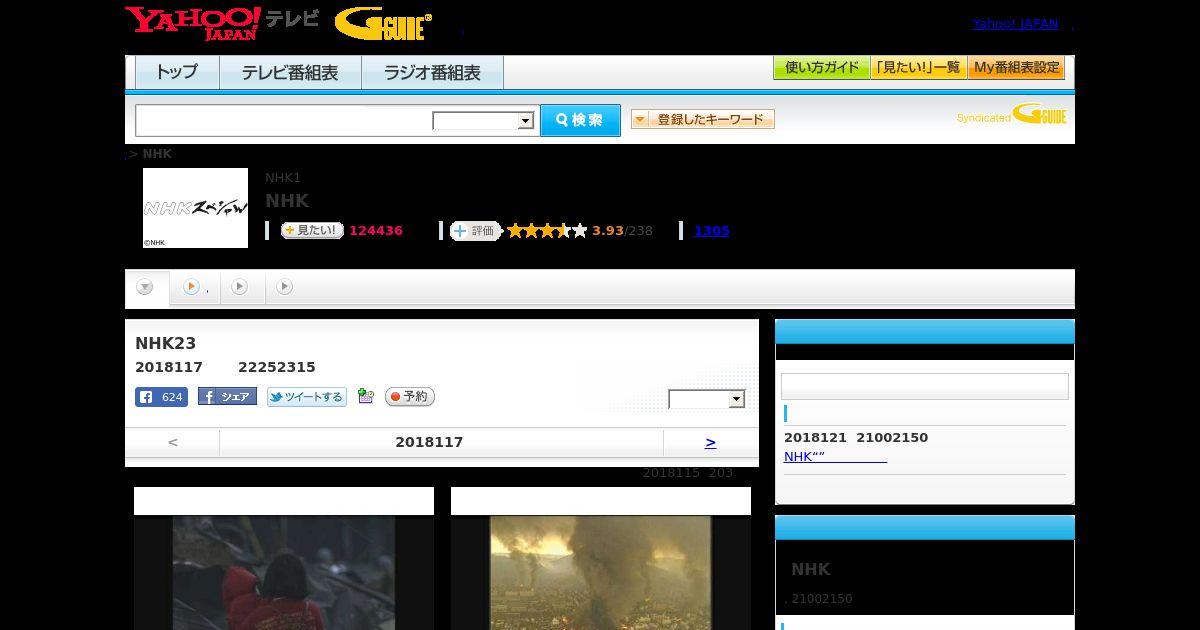Open the ラジオ番組表 tab
Image resolution: width=1200 pixels, height=630 pixels.
point(433,72)
